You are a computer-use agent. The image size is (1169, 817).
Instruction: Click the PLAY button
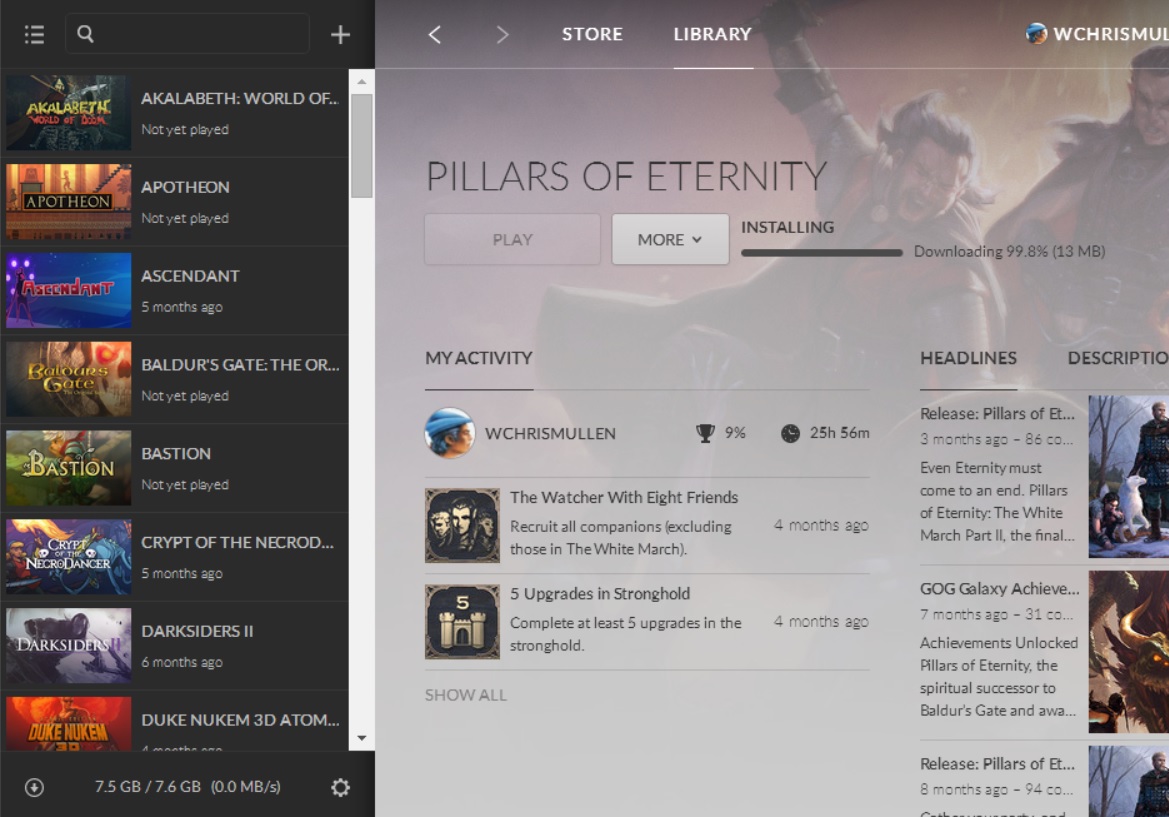(x=512, y=239)
